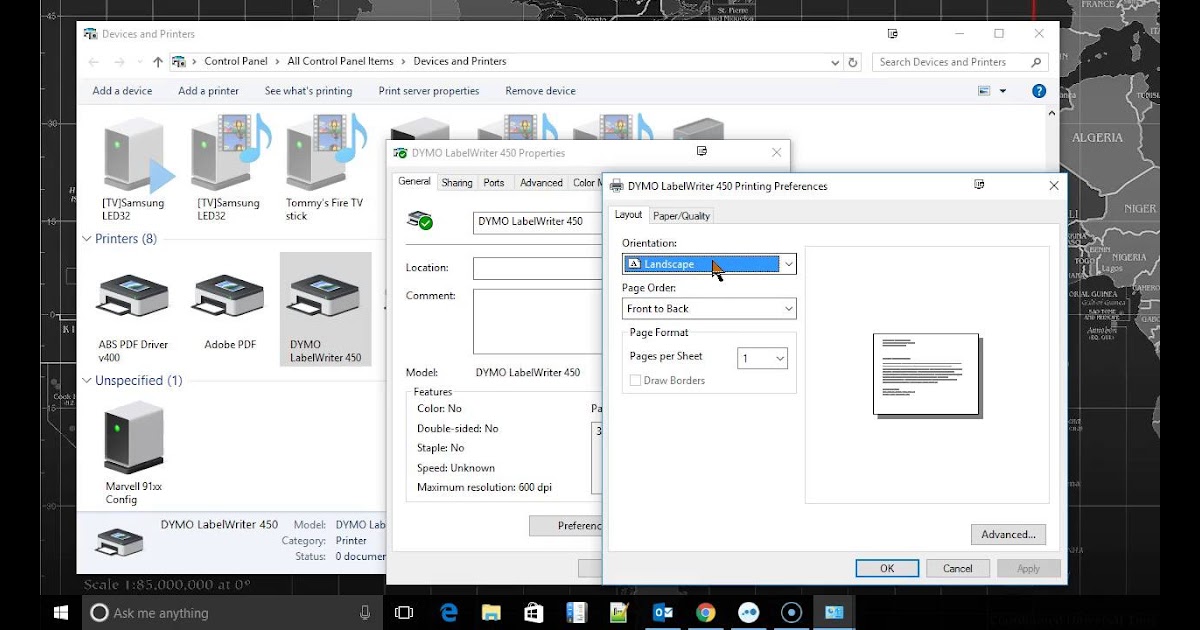Image resolution: width=1200 pixels, height=630 pixels.
Task: Click the printer name field in Properties
Action: click(x=538, y=222)
